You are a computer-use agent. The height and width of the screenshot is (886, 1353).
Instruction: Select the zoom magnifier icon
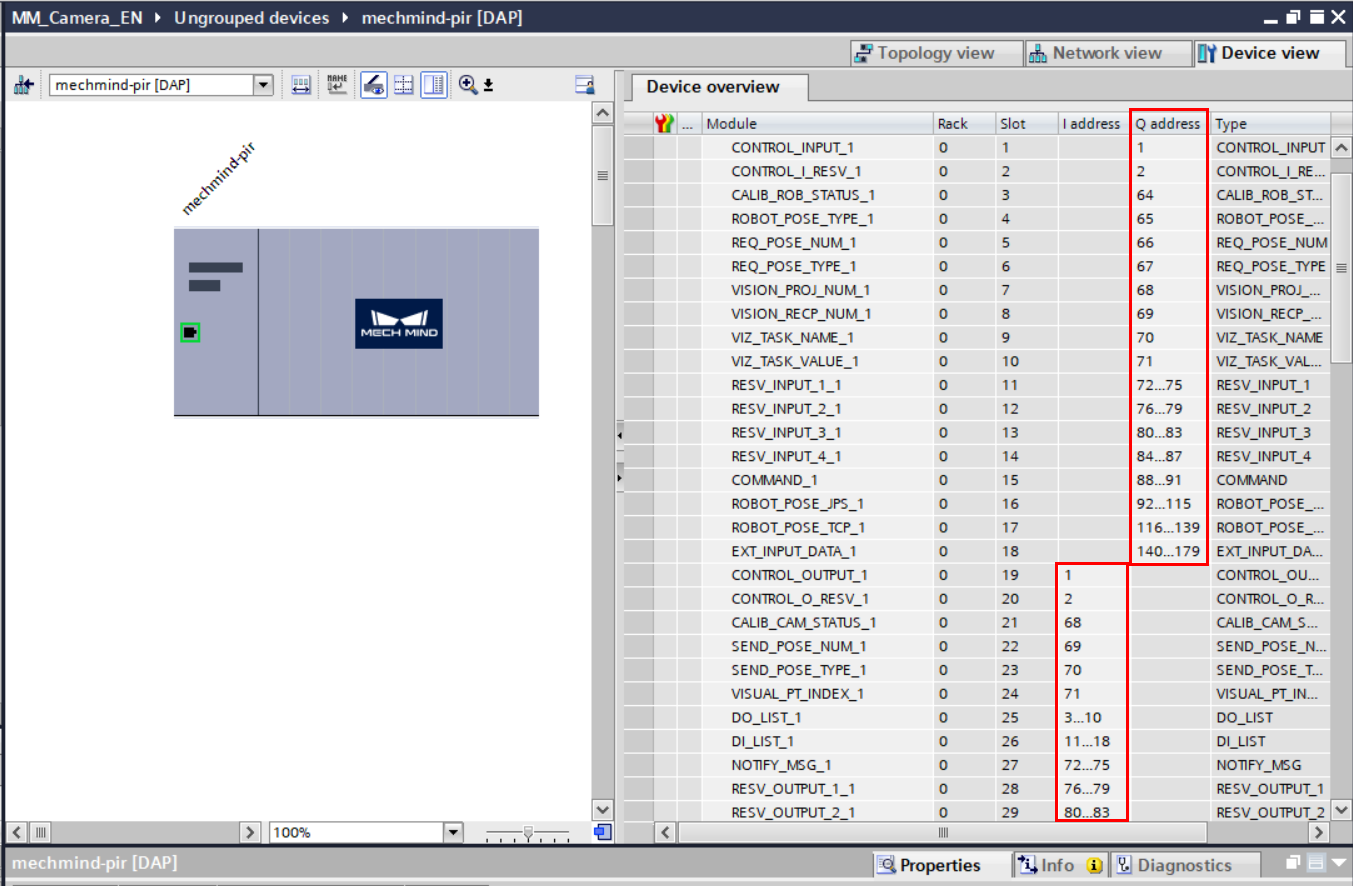pyautogui.click(x=466, y=84)
